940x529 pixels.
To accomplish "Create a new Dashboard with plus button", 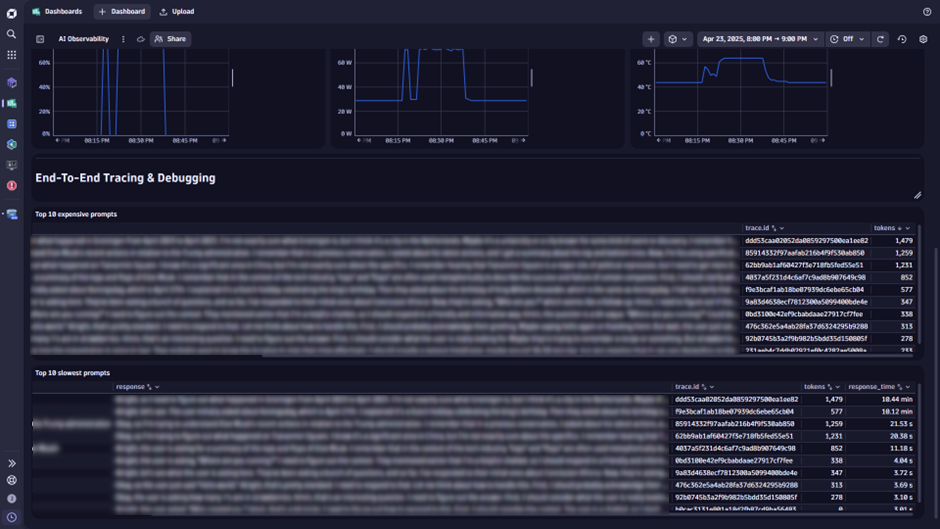I will coord(121,12).
